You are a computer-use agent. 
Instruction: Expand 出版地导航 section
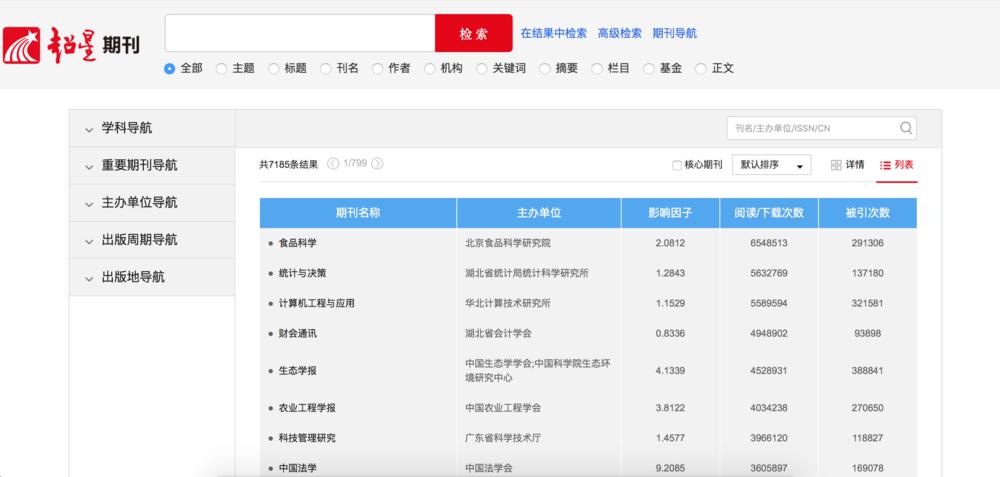152,277
